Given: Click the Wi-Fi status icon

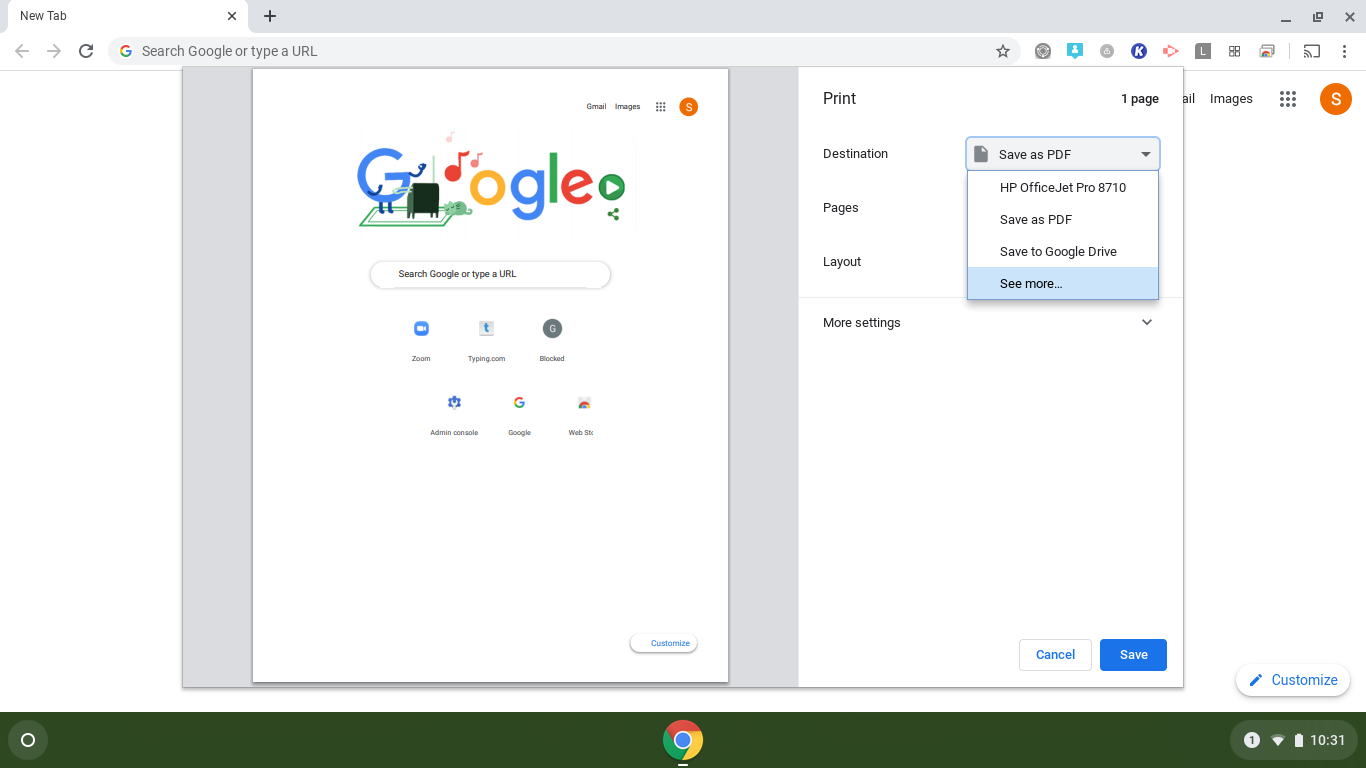Looking at the screenshot, I should click(1277, 740).
